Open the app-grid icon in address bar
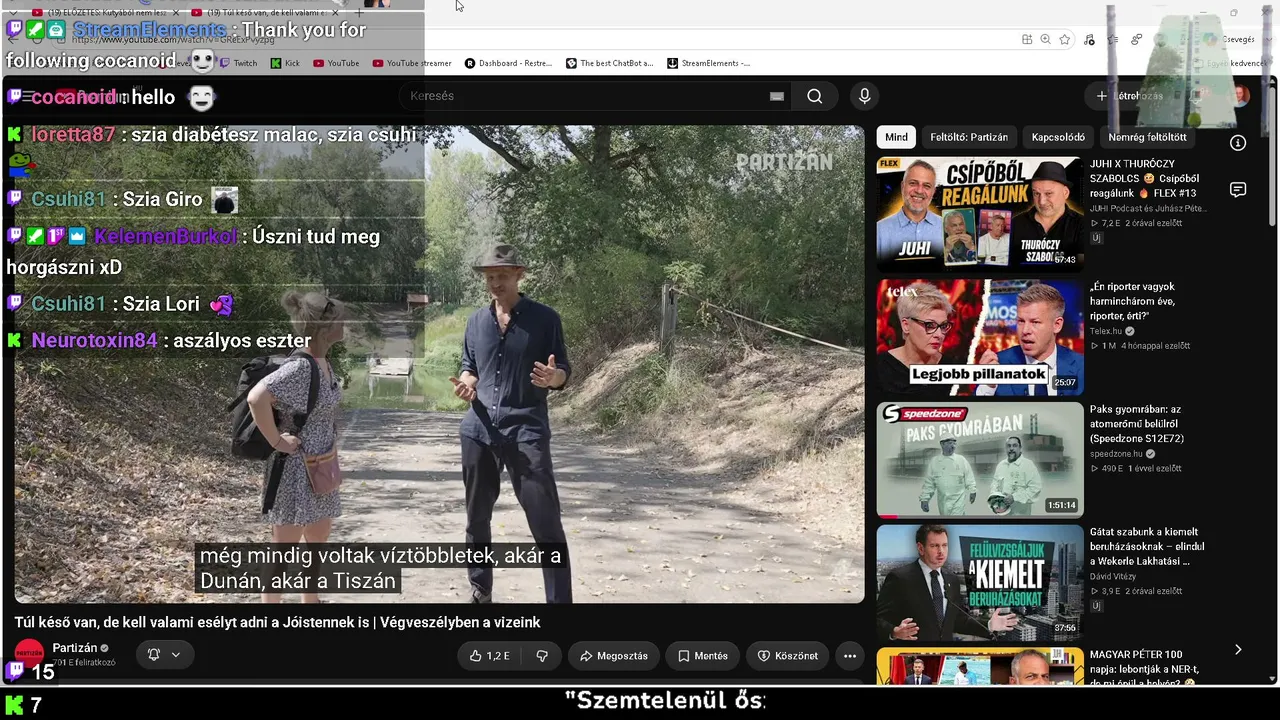1280x720 pixels. 1027,39
